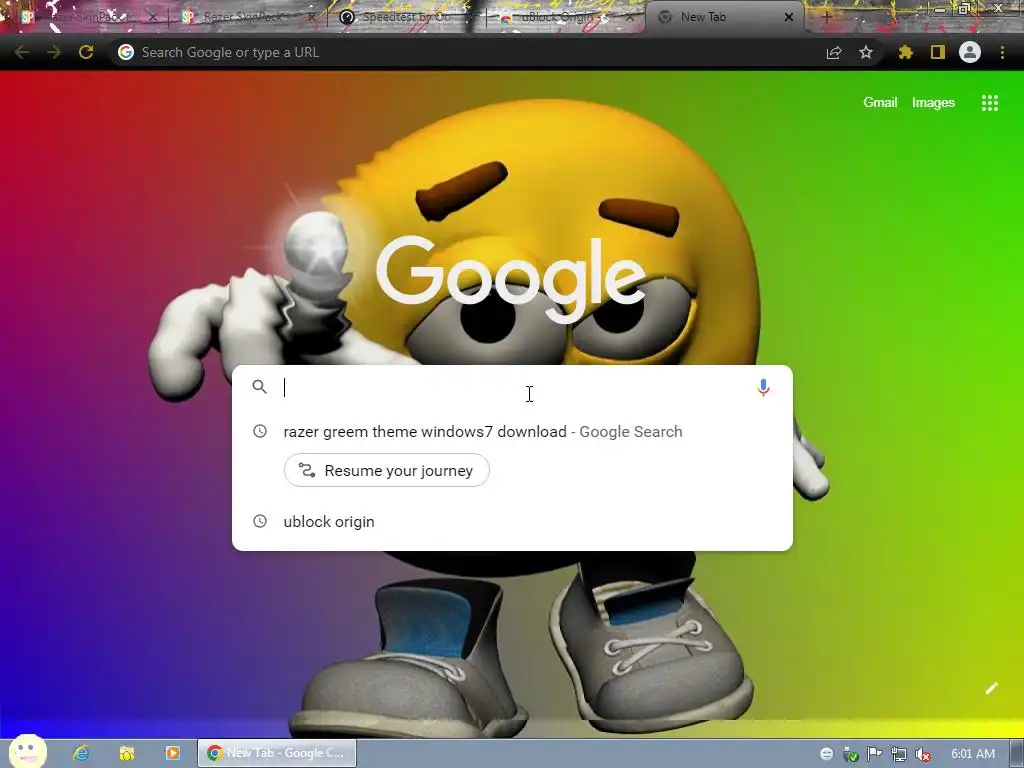The height and width of the screenshot is (768, 1024).
Task: Open Windows Explorer folder from taskbar
Action: pyautogui.click(x=127, y=753)
